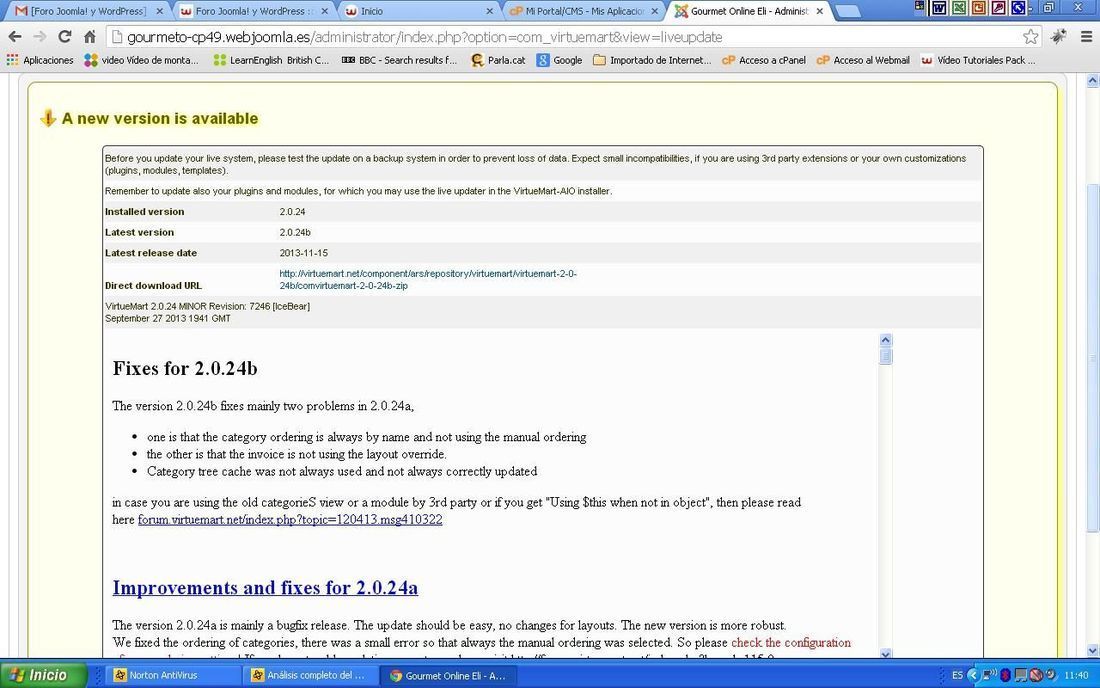Go forward with the browser forward arrow
This screenshot has width=1100, height=688.
(x=39, y=36)
